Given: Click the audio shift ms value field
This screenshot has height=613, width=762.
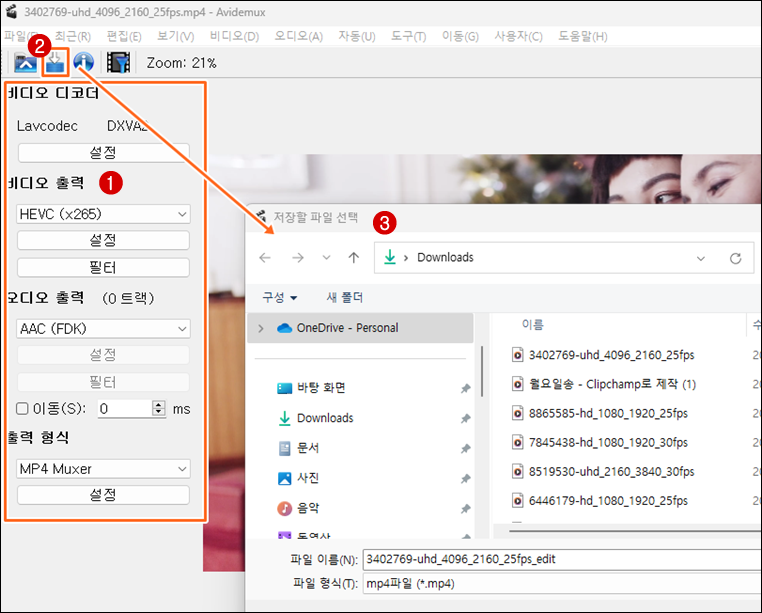Looking at the screenshot, I should tap(125, 408).
